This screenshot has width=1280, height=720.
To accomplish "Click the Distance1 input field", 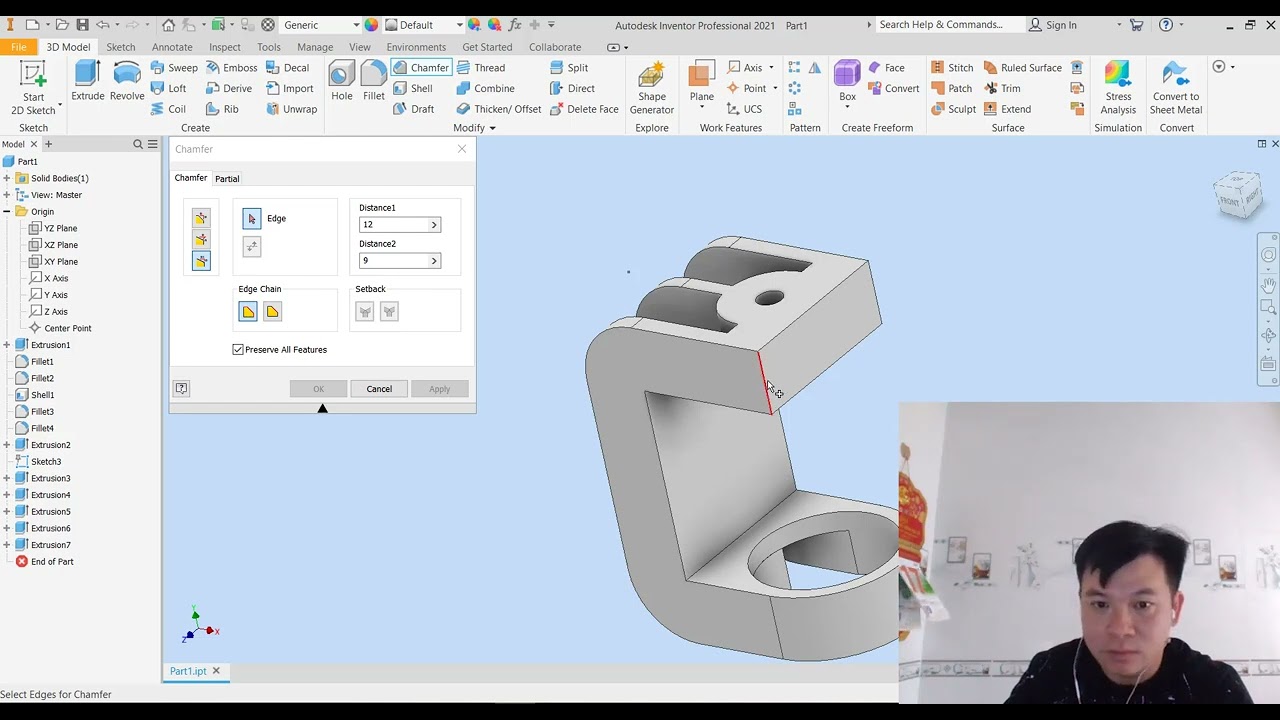I will click(x=394, y=225).
